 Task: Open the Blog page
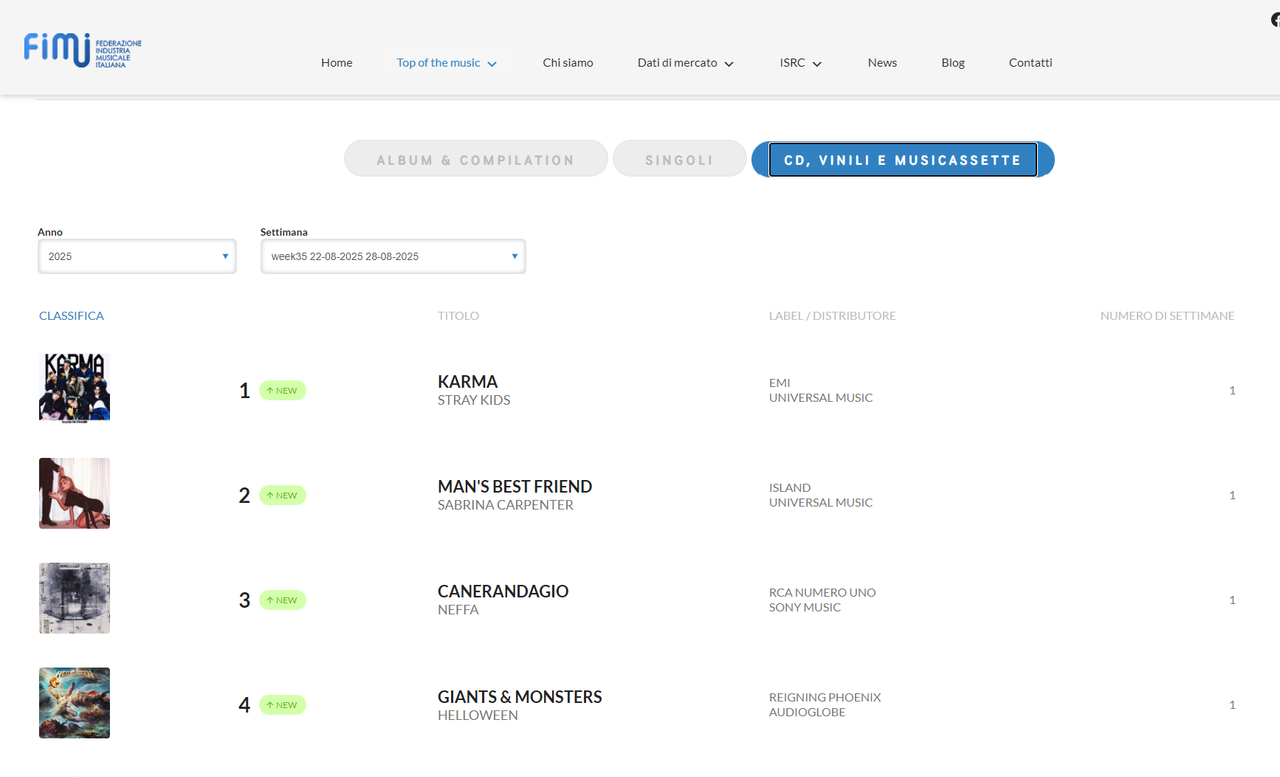pyautogui.click(x=953, y=63)
